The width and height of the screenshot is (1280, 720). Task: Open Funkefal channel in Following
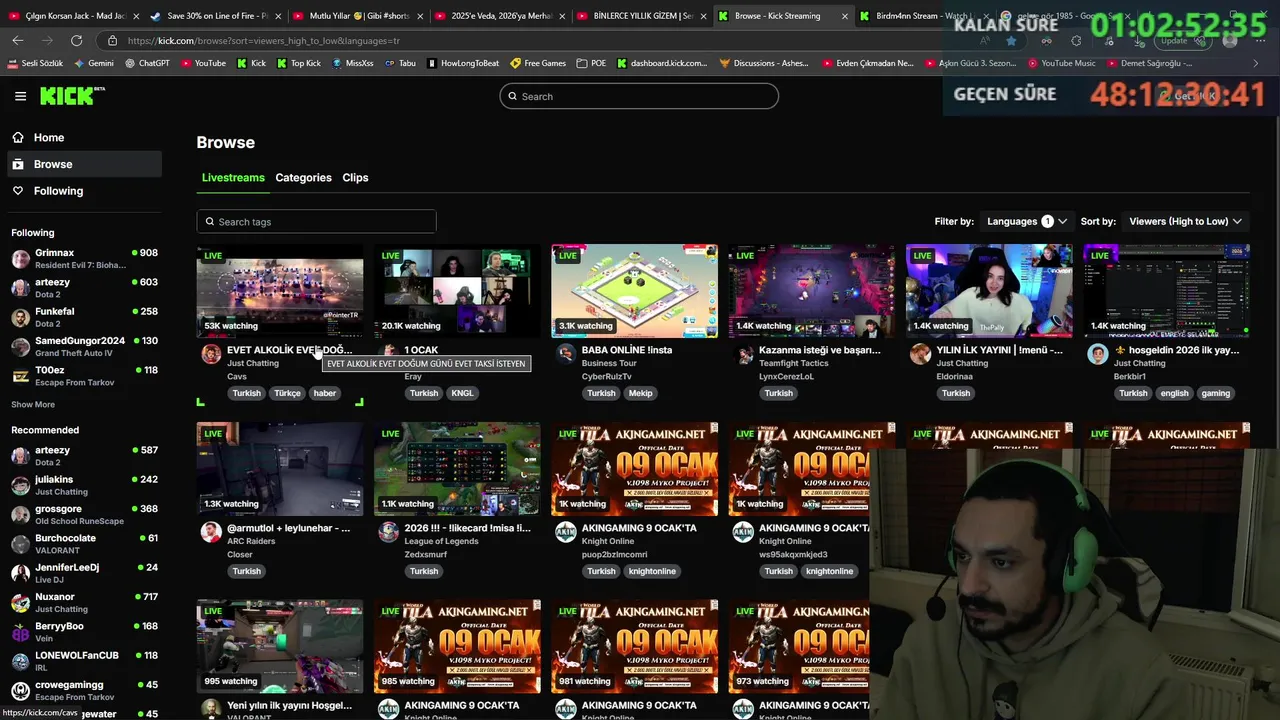tap(84, 317)
